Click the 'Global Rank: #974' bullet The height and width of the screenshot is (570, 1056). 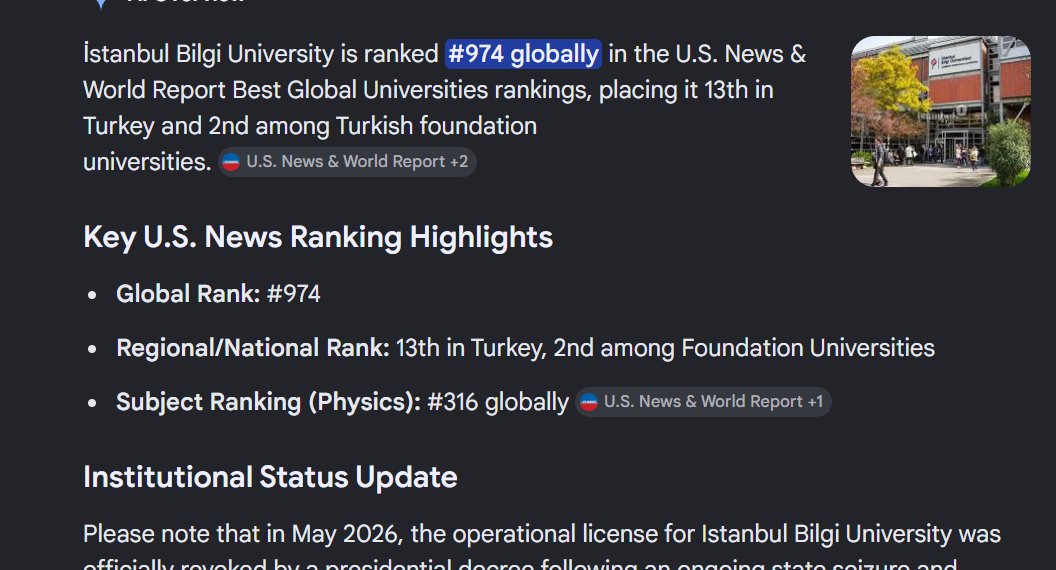pos(218,294)
